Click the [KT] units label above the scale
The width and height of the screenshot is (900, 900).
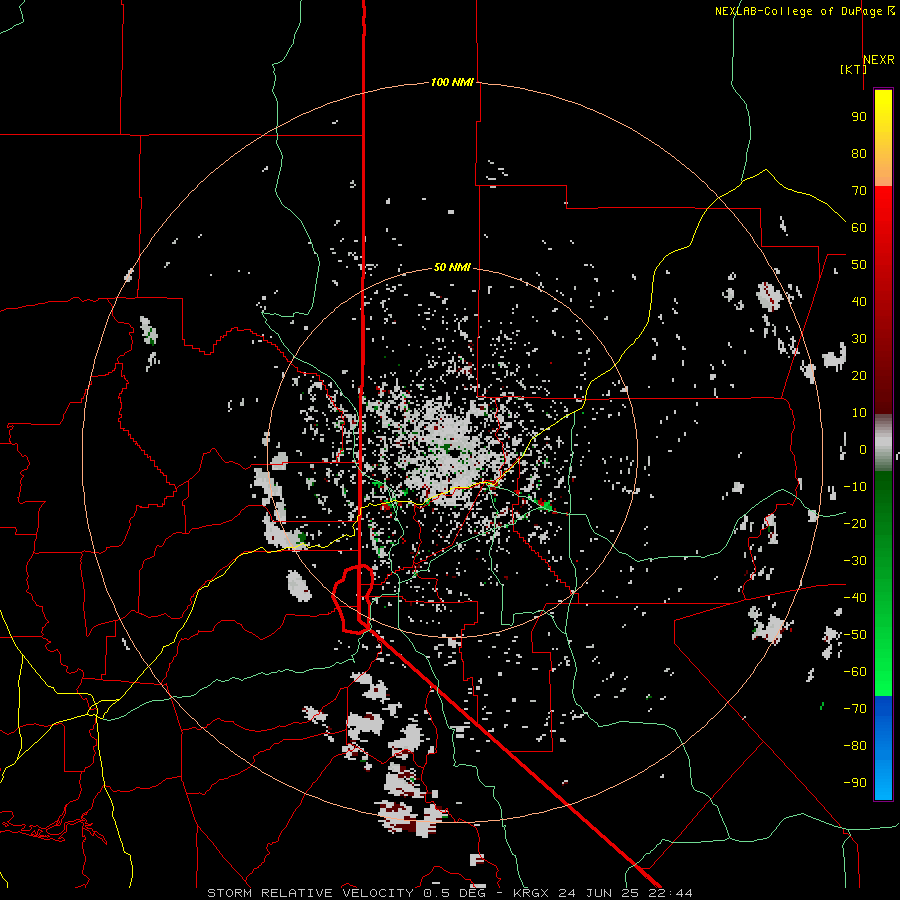pos(854,69)
